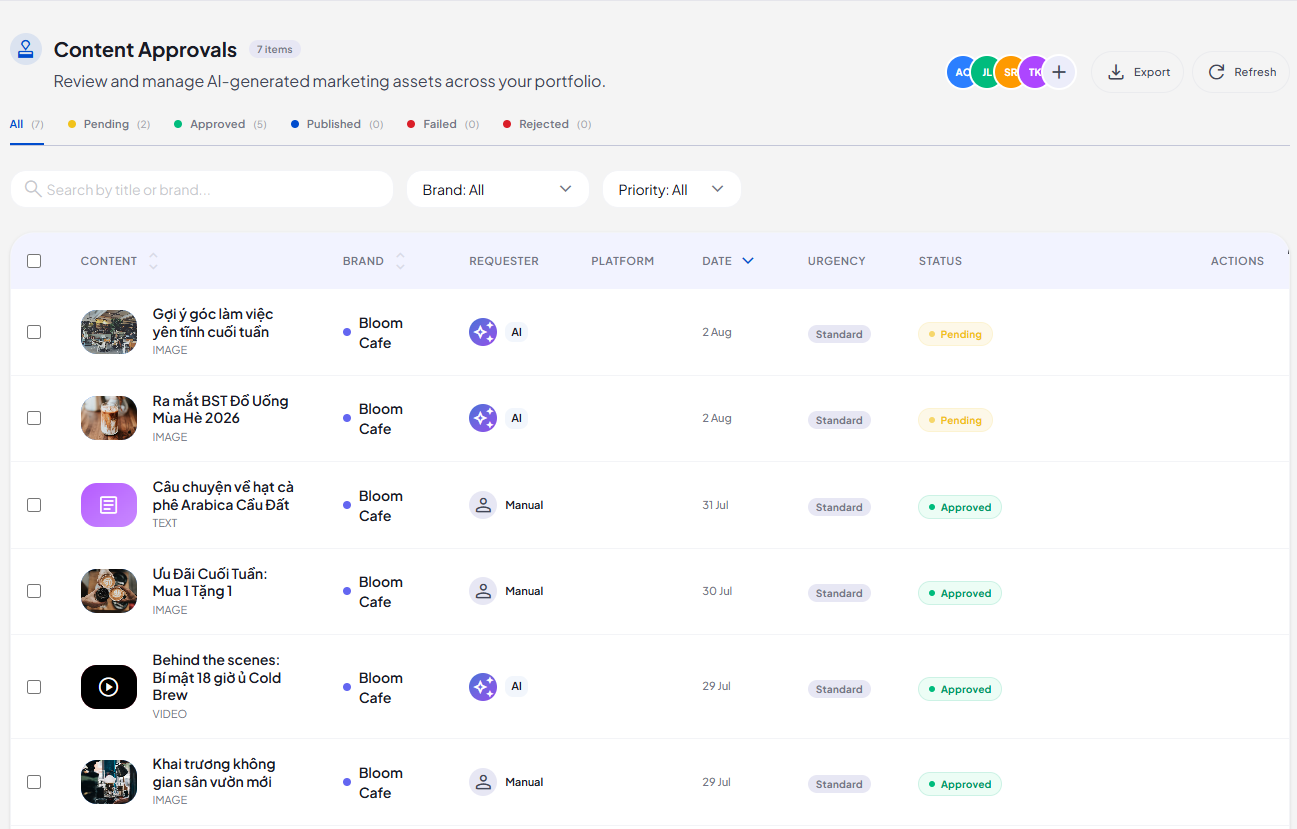The width and height of the screenshot is (1297, 829).
Task: Switch to the Pending tab
Action: [108, 124]
